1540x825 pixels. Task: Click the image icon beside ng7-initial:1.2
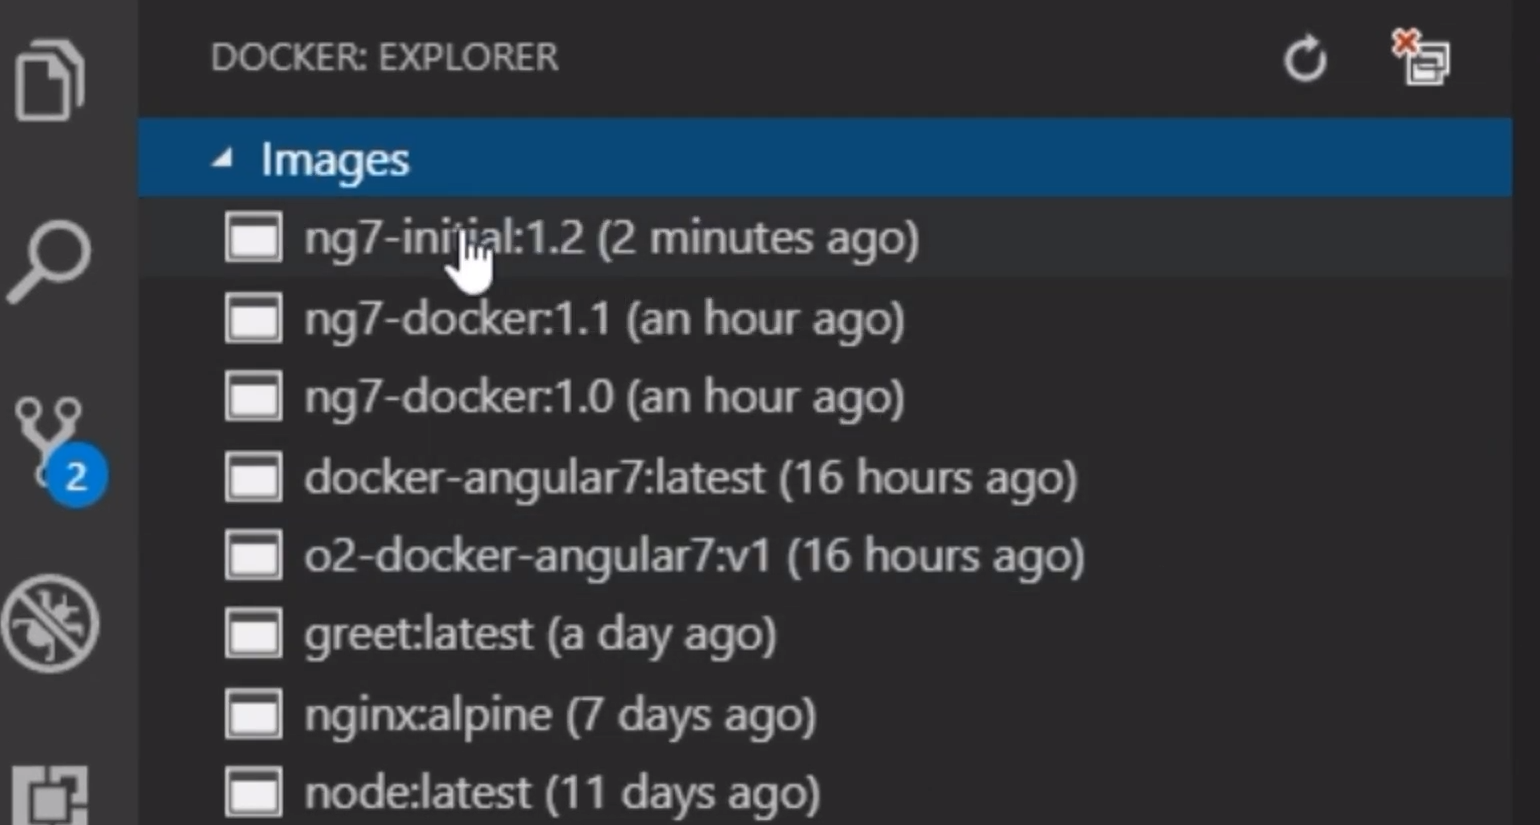(x=253, y=238)
